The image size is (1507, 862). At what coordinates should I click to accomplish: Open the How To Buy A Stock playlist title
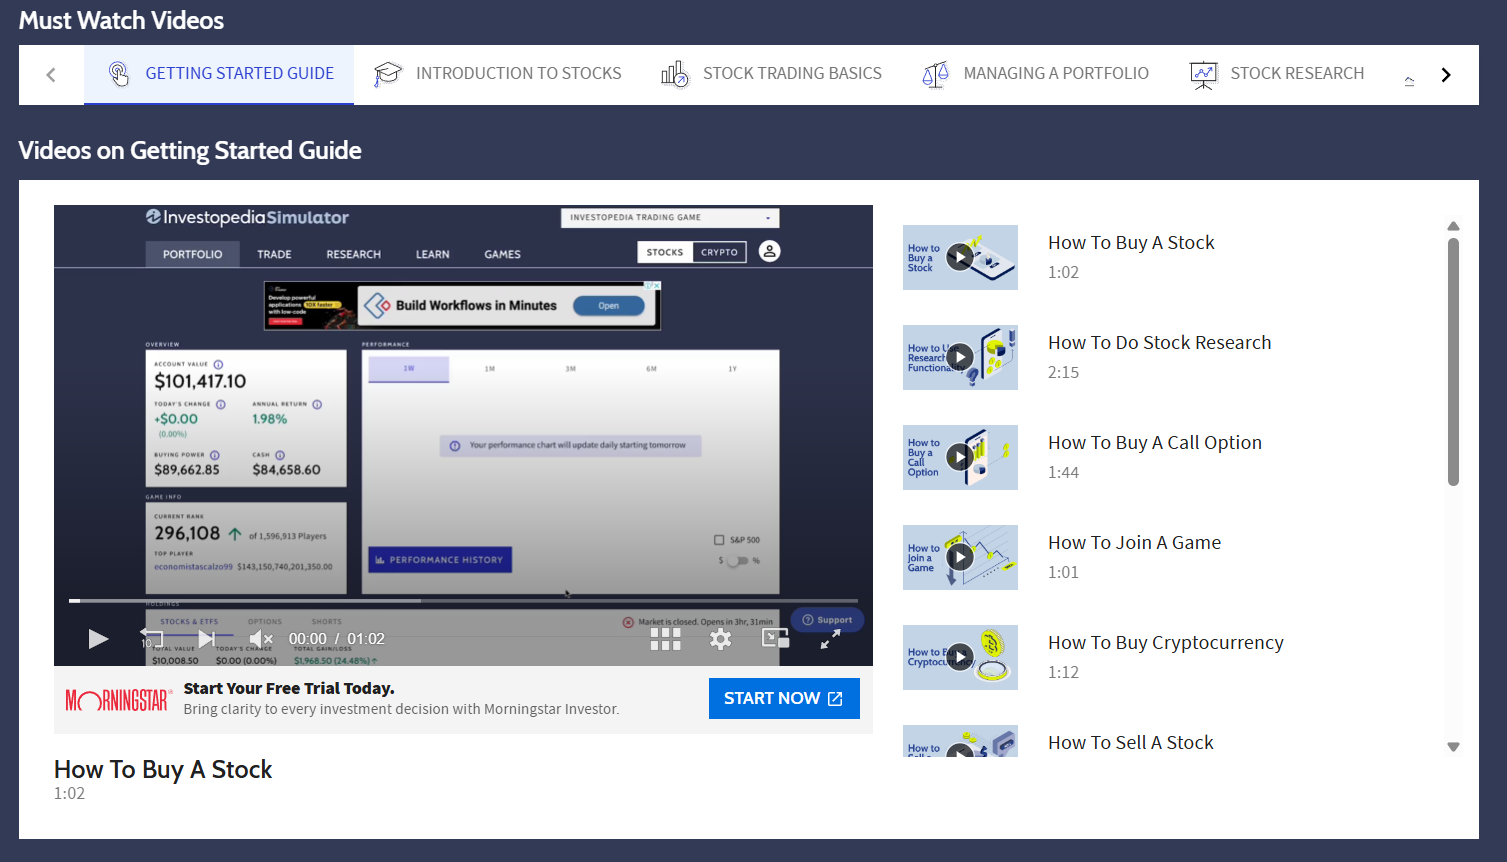click(x=1131, y=243)
